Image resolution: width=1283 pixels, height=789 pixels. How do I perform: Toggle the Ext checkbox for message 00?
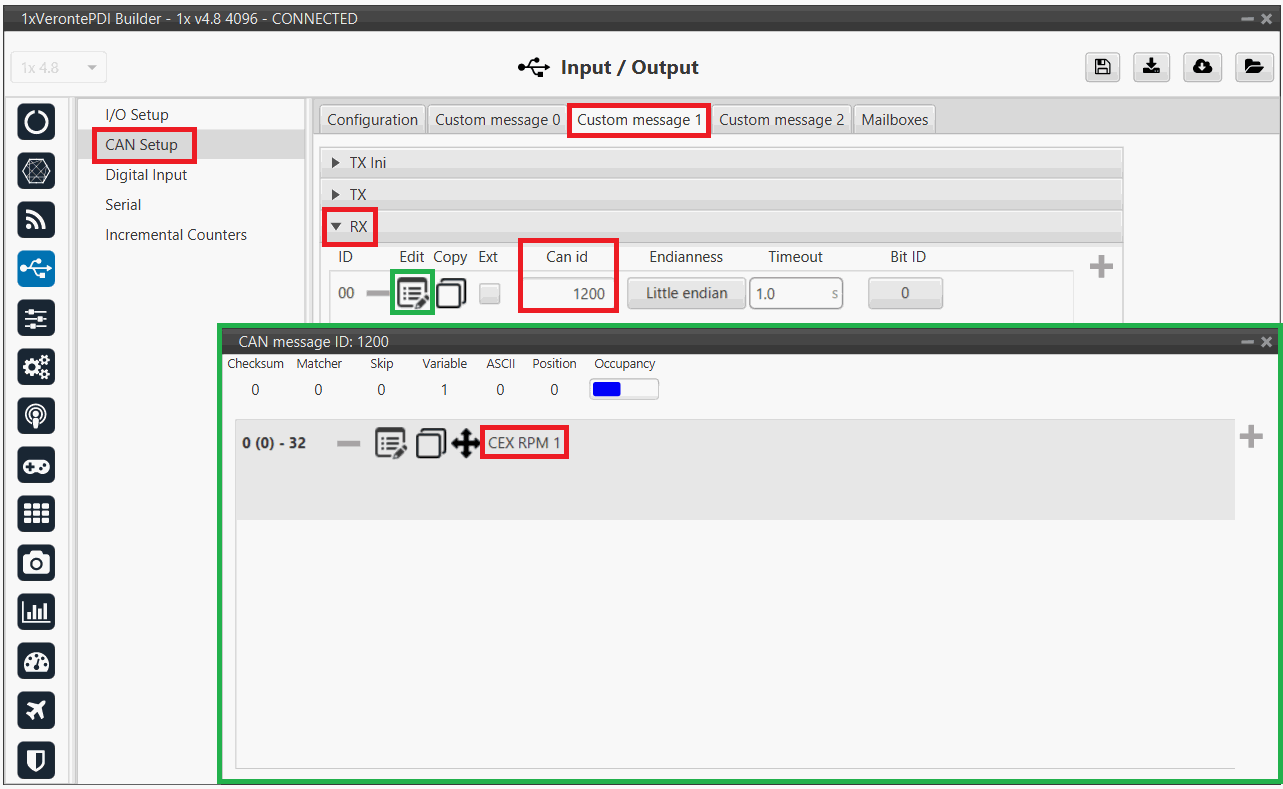pyautogui.click(x=489, y=294)
